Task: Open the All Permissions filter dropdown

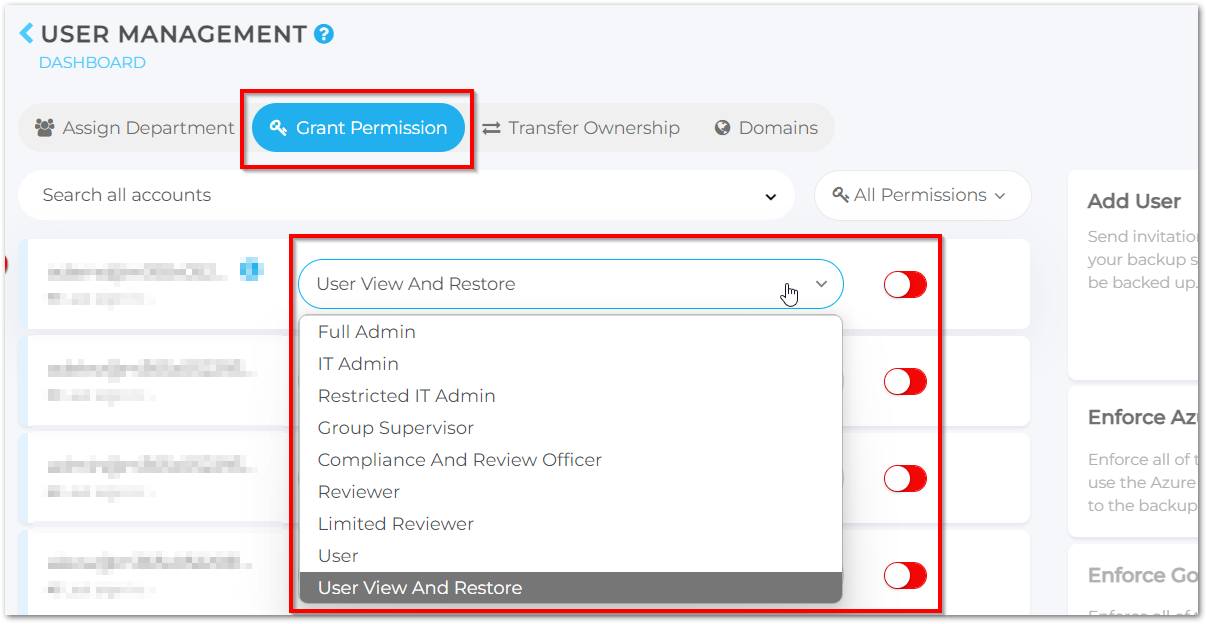Action: click(922, 195)
